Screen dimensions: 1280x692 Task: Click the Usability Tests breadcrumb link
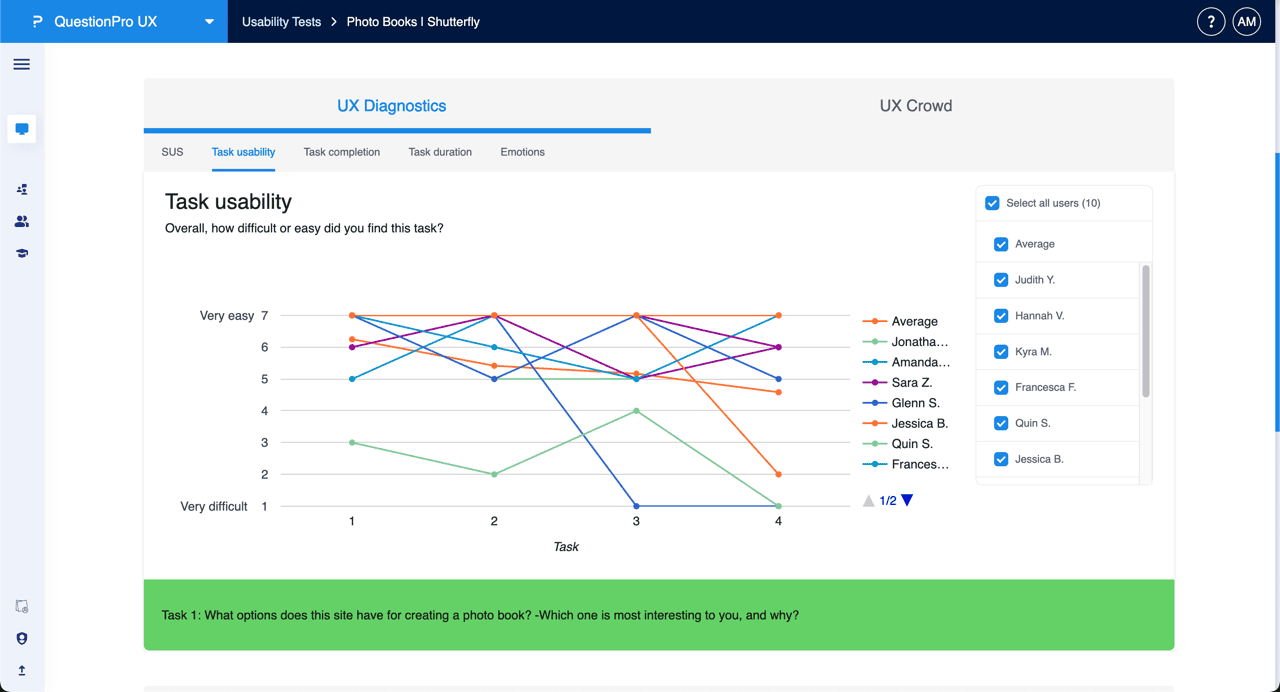[281, 20]
